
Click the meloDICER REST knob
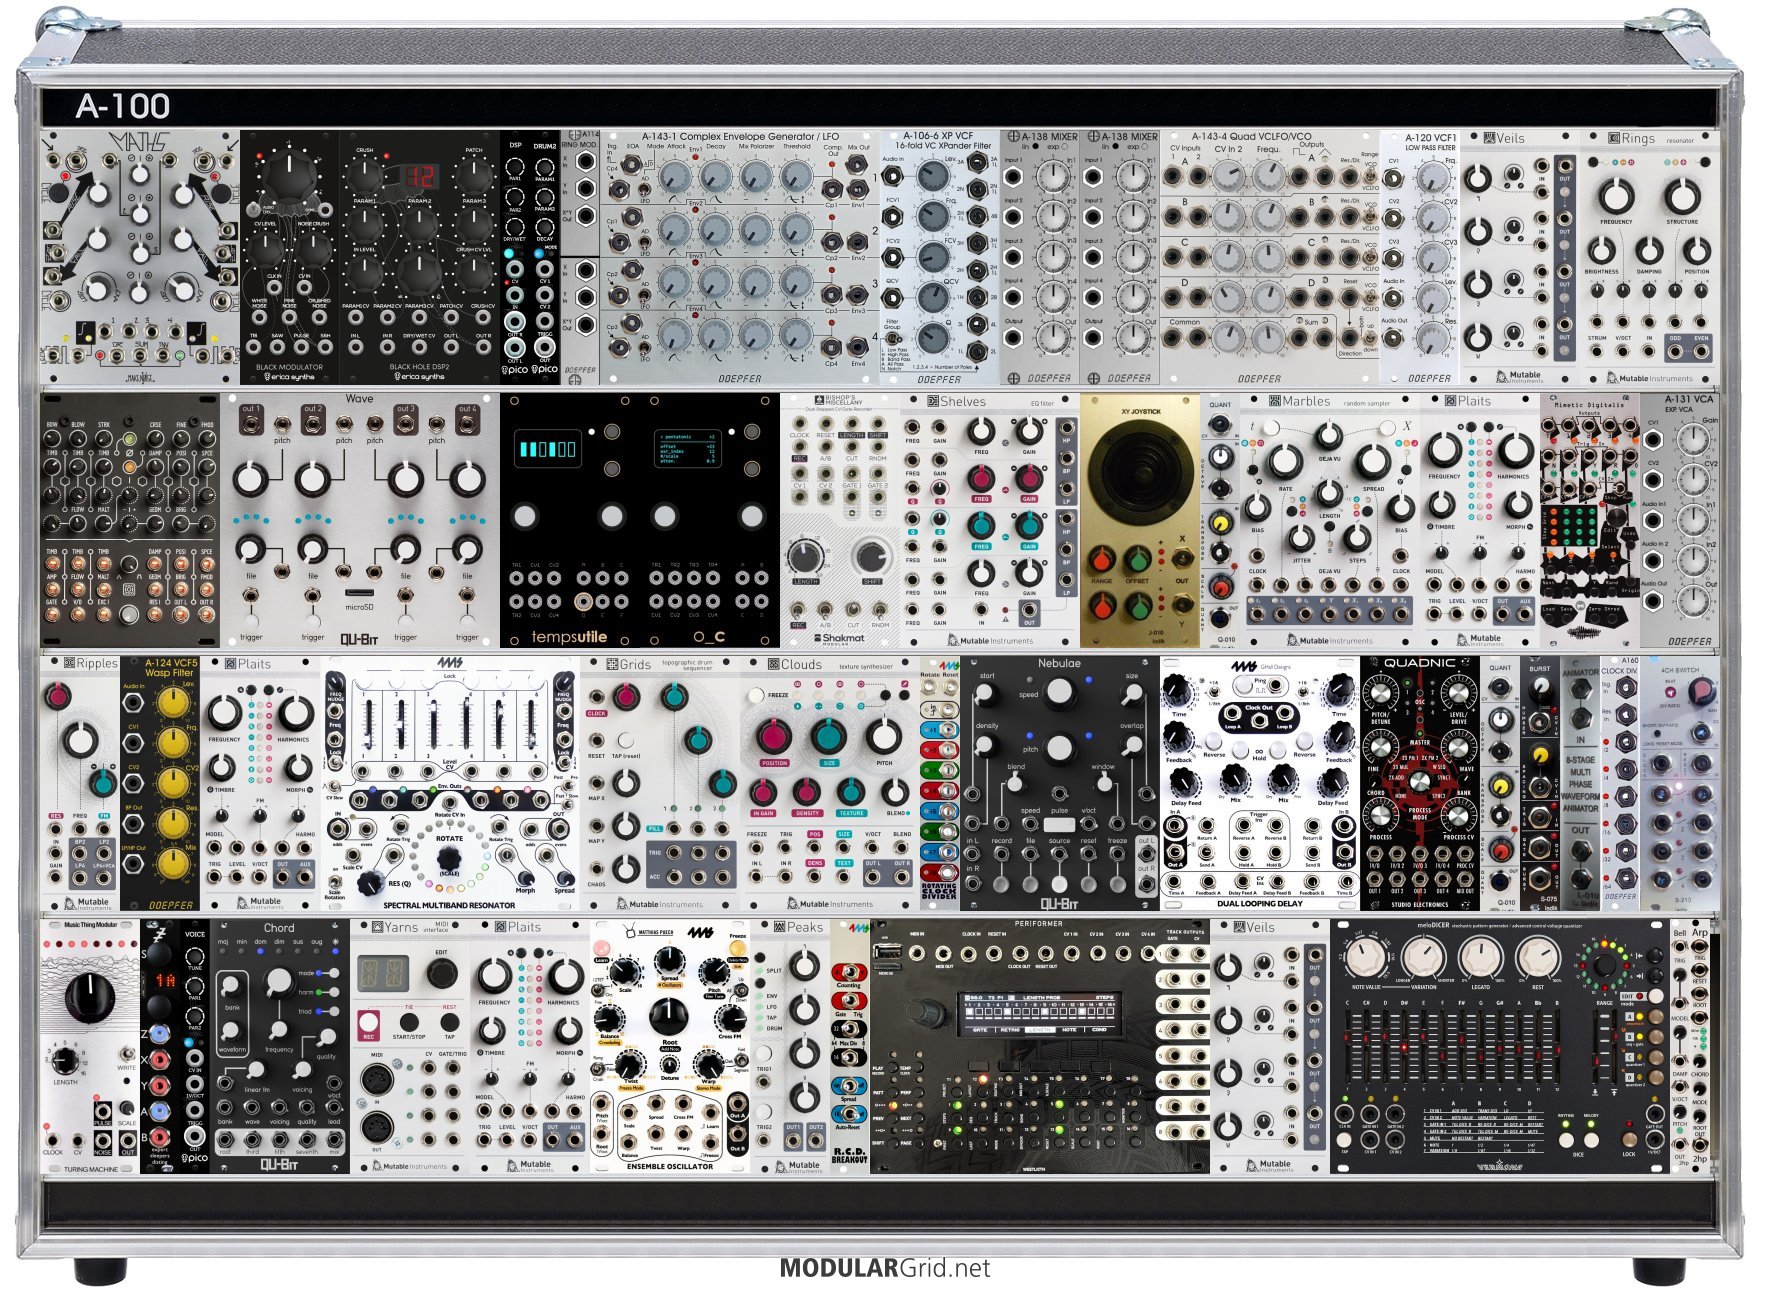coord(1538,957)
